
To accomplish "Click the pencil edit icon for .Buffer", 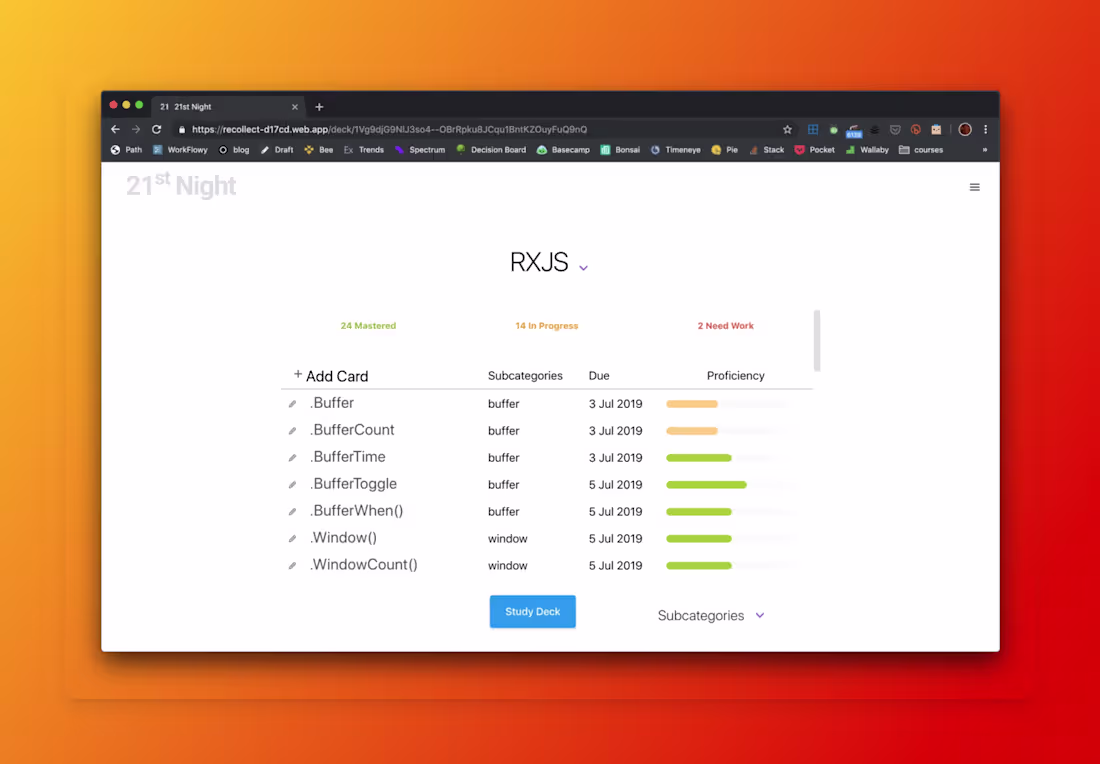I will [x=293, y=404].
